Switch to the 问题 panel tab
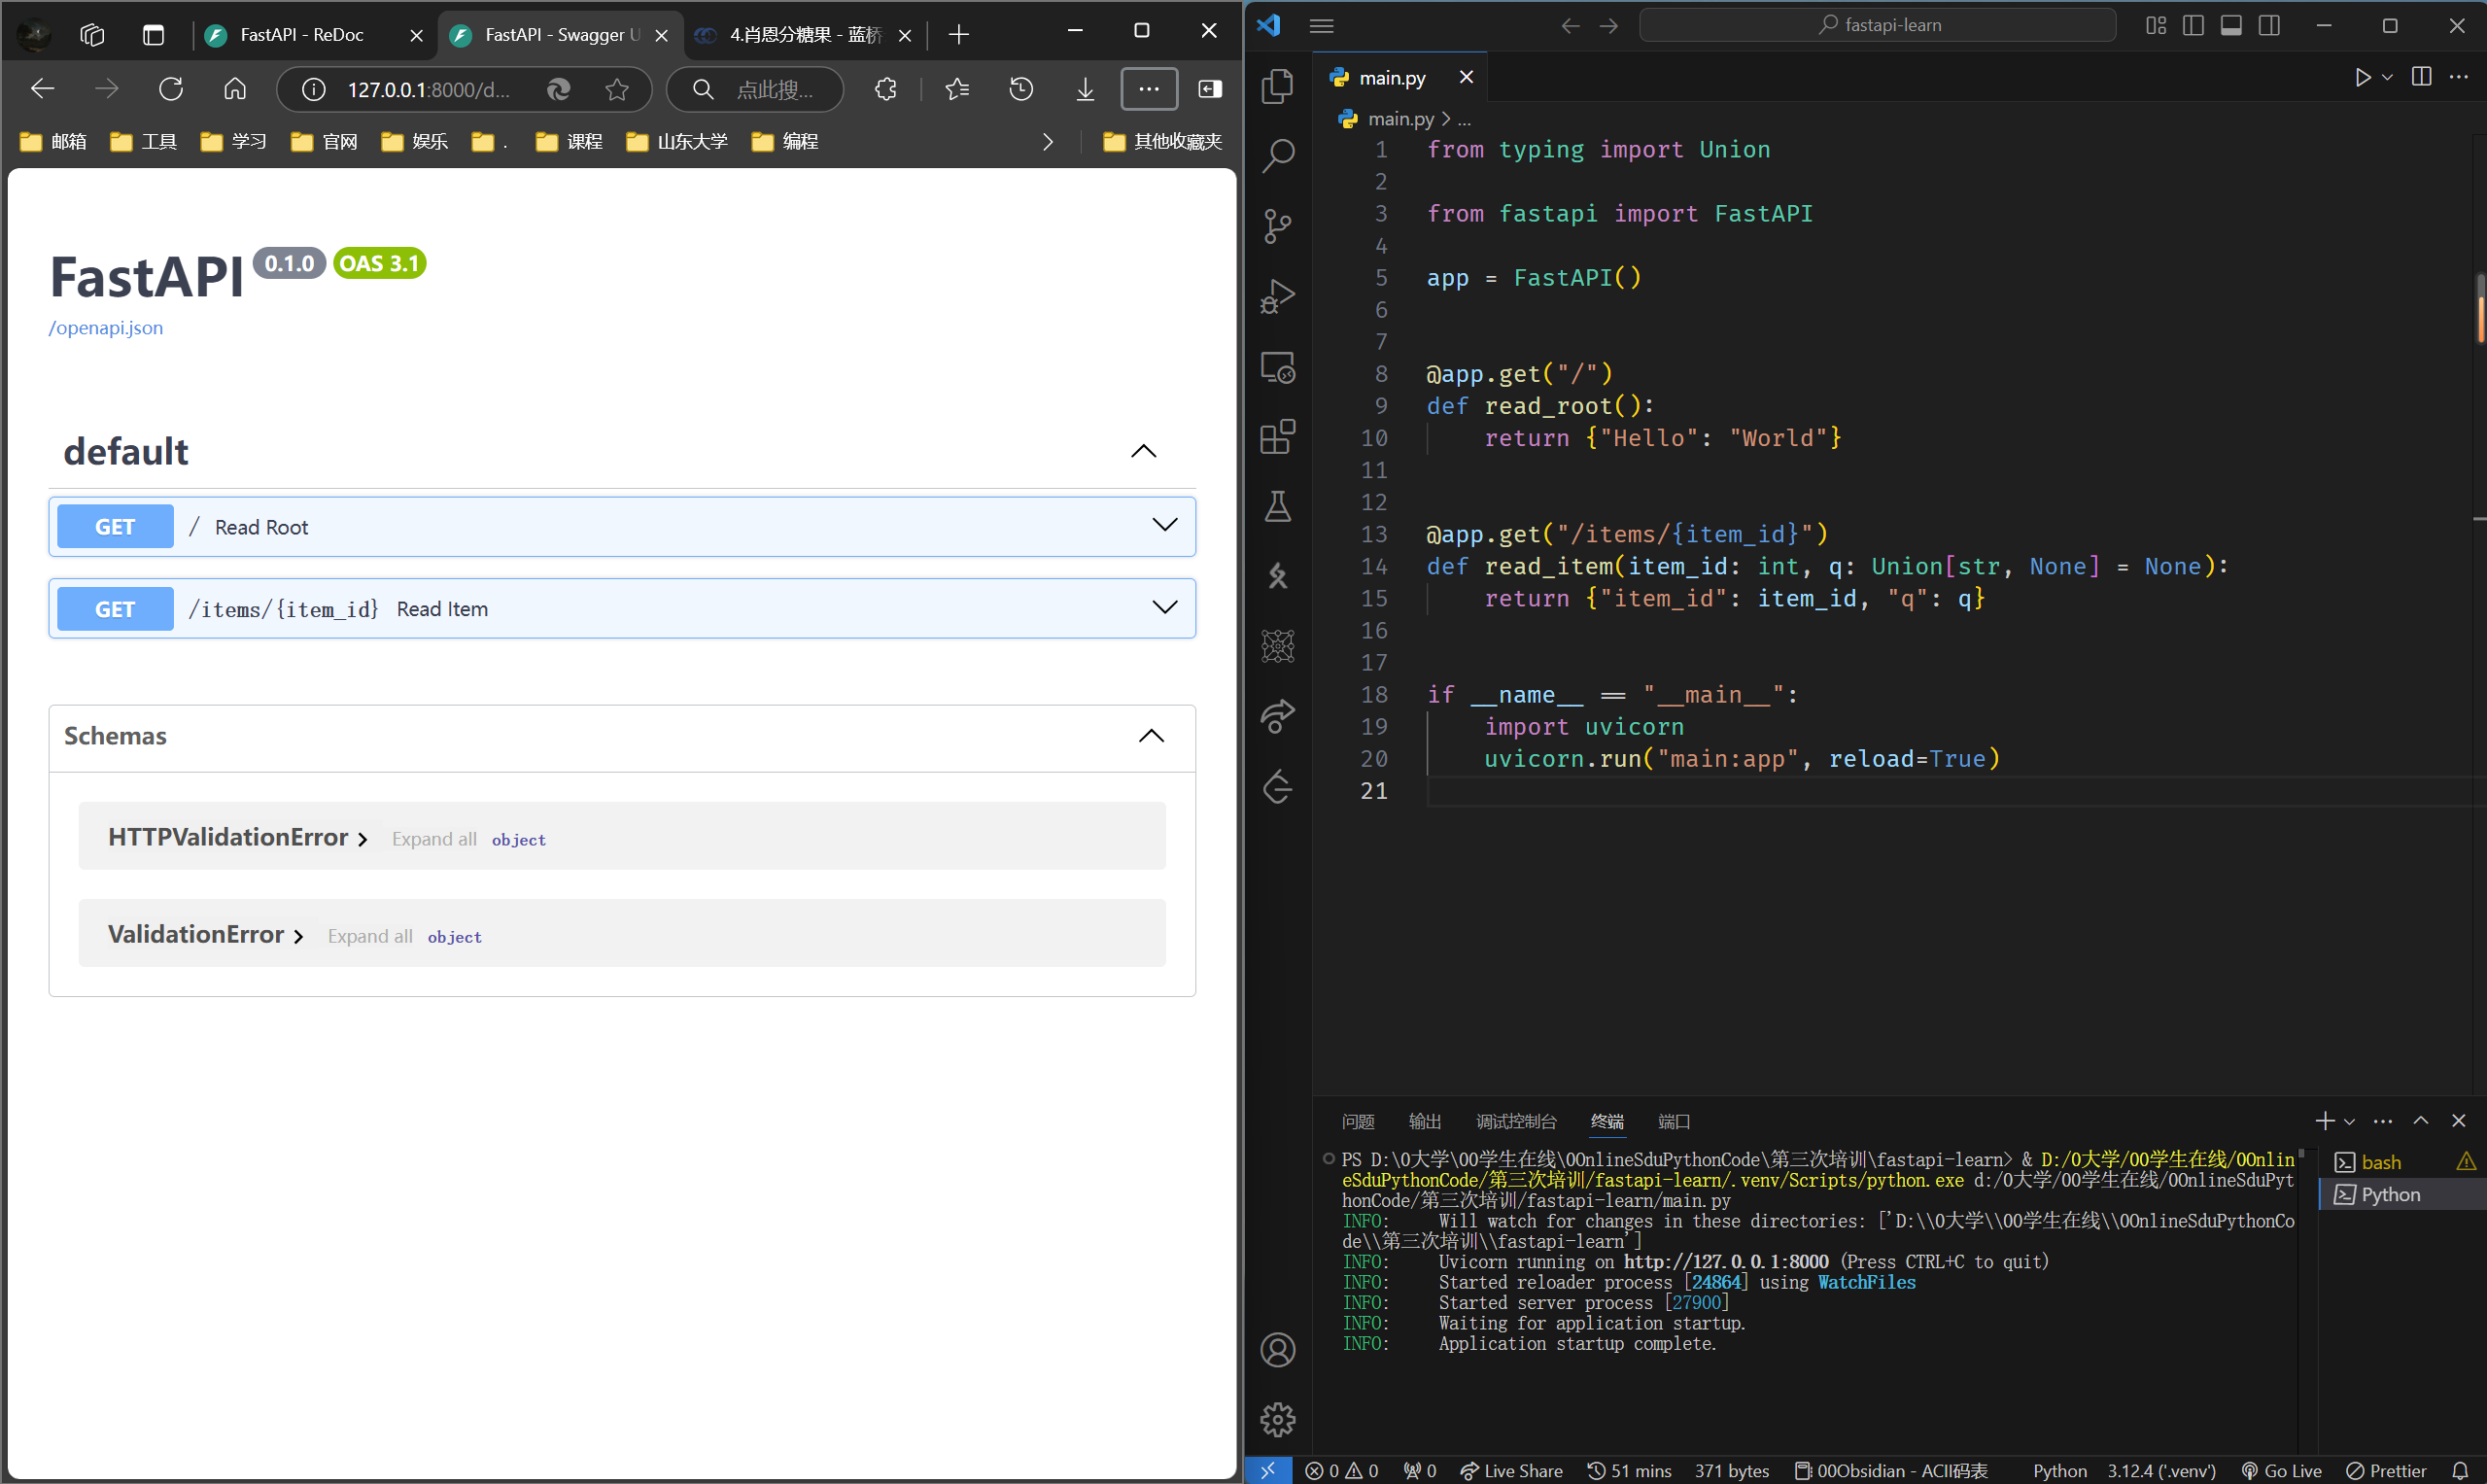This screenshot has height=1484, width=2487. click(x=1357, y=1121)
